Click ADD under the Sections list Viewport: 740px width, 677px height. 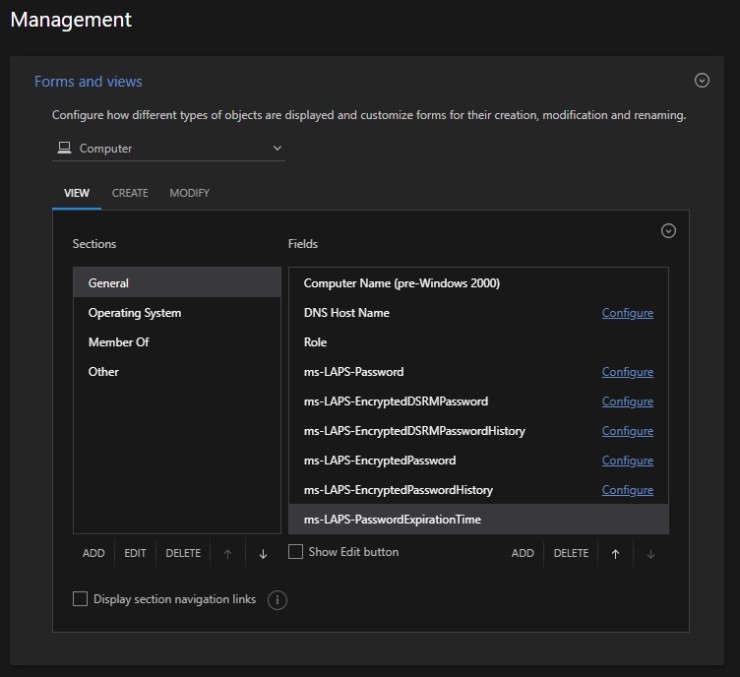click(x=93, y=553)
